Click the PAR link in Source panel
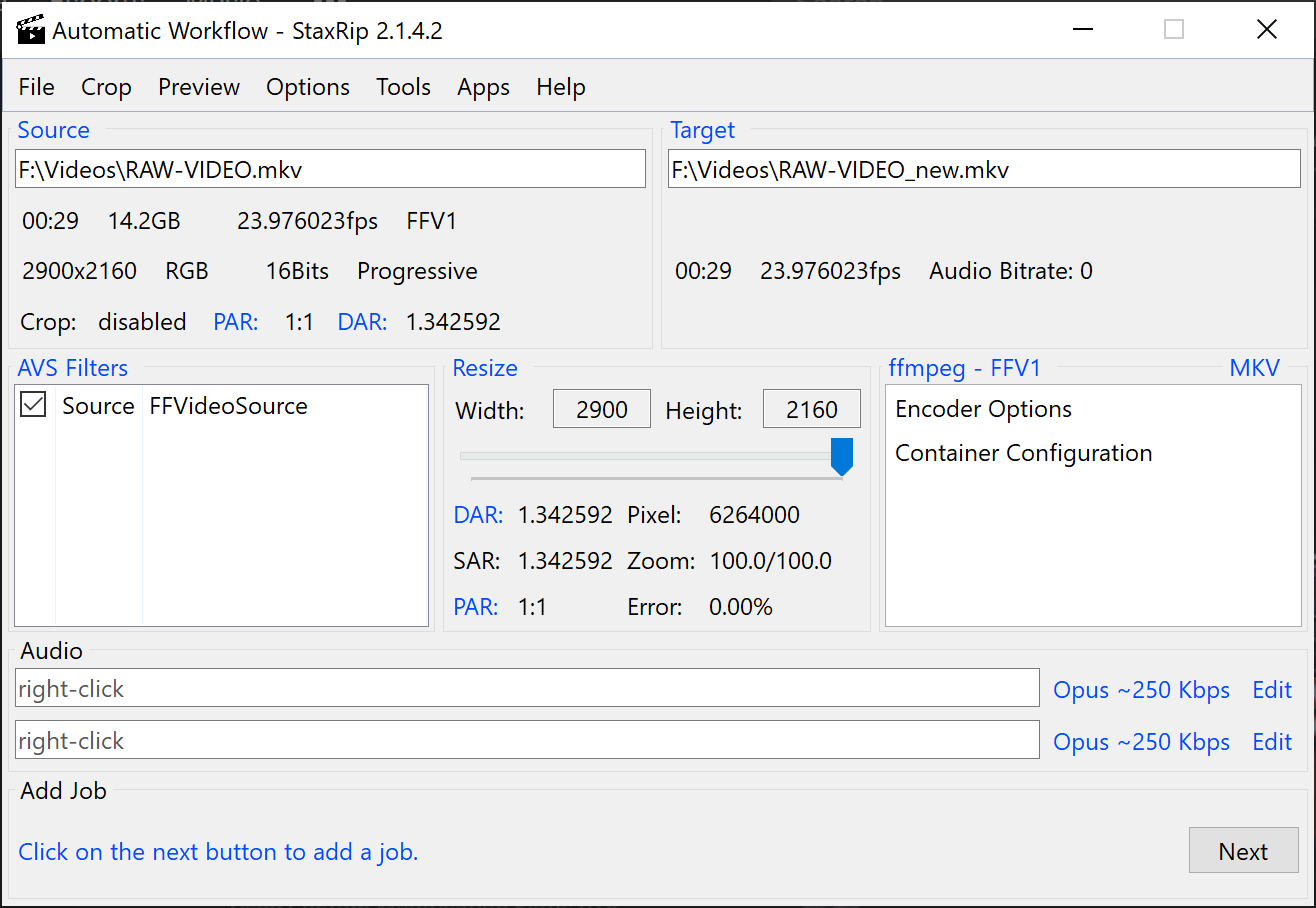Screen dimensions: 1316x908 tap(236, 321)
